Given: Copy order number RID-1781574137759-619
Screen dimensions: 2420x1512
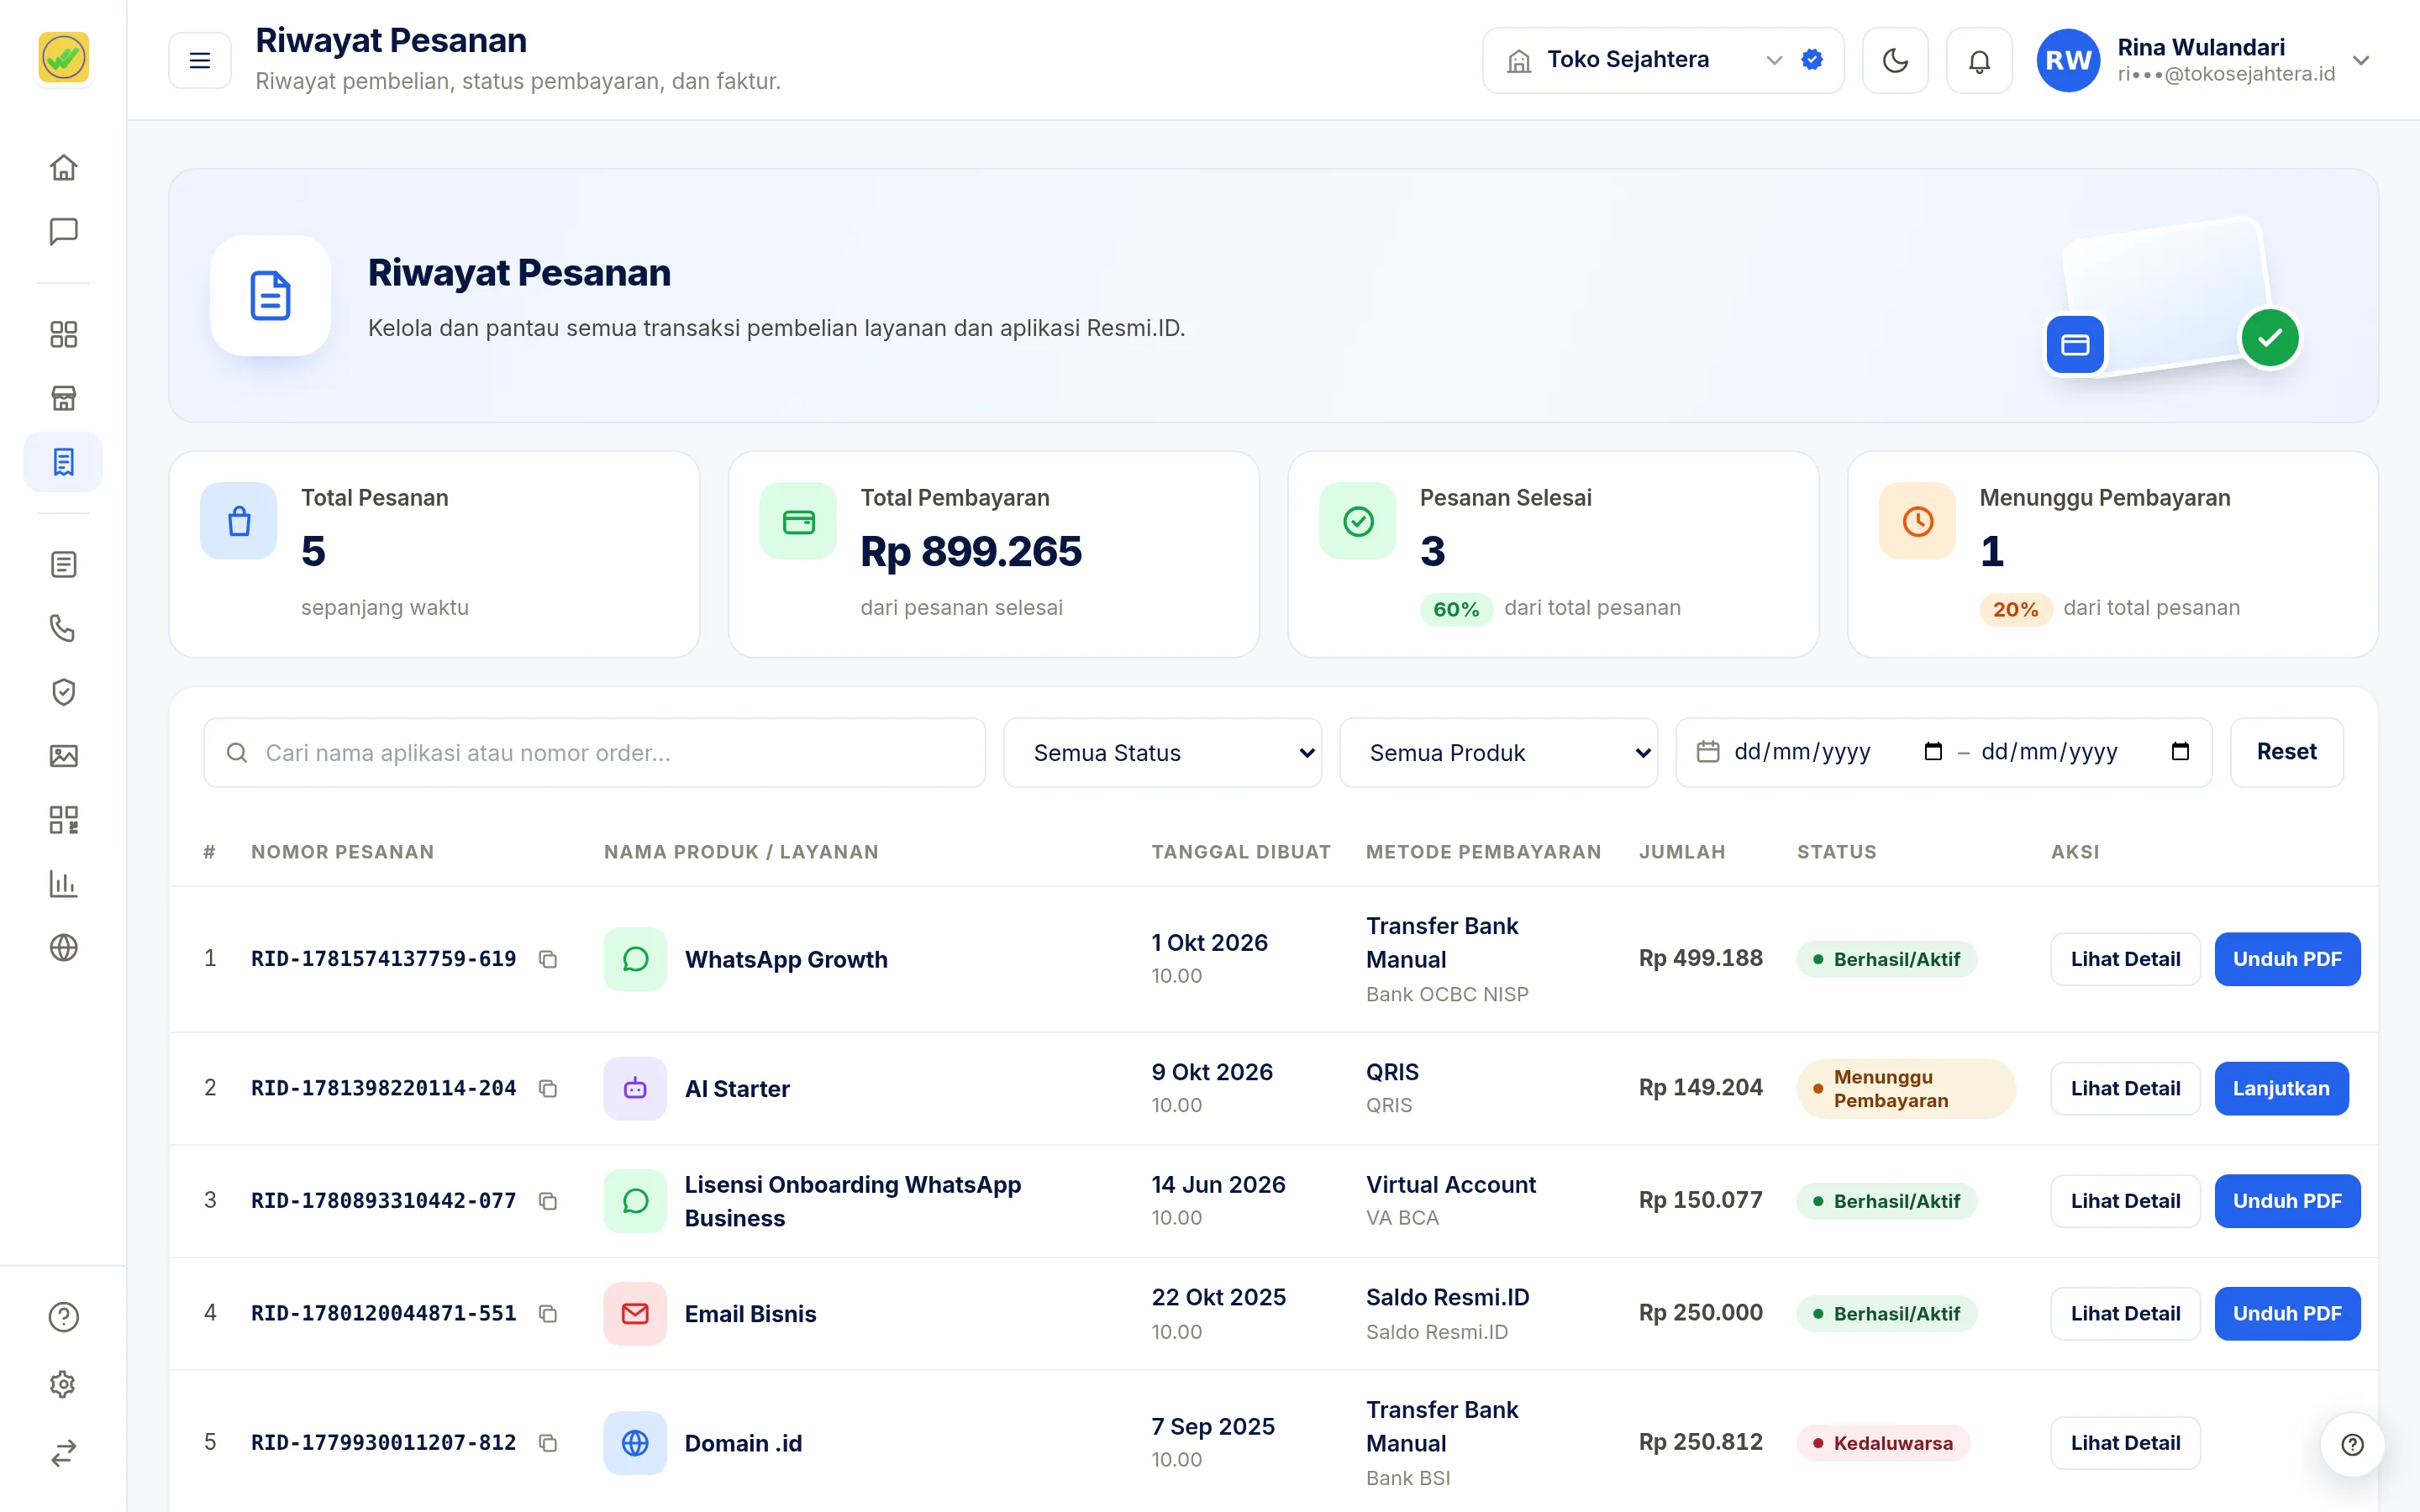Looking at the screenshot, I should coord(548,959).
